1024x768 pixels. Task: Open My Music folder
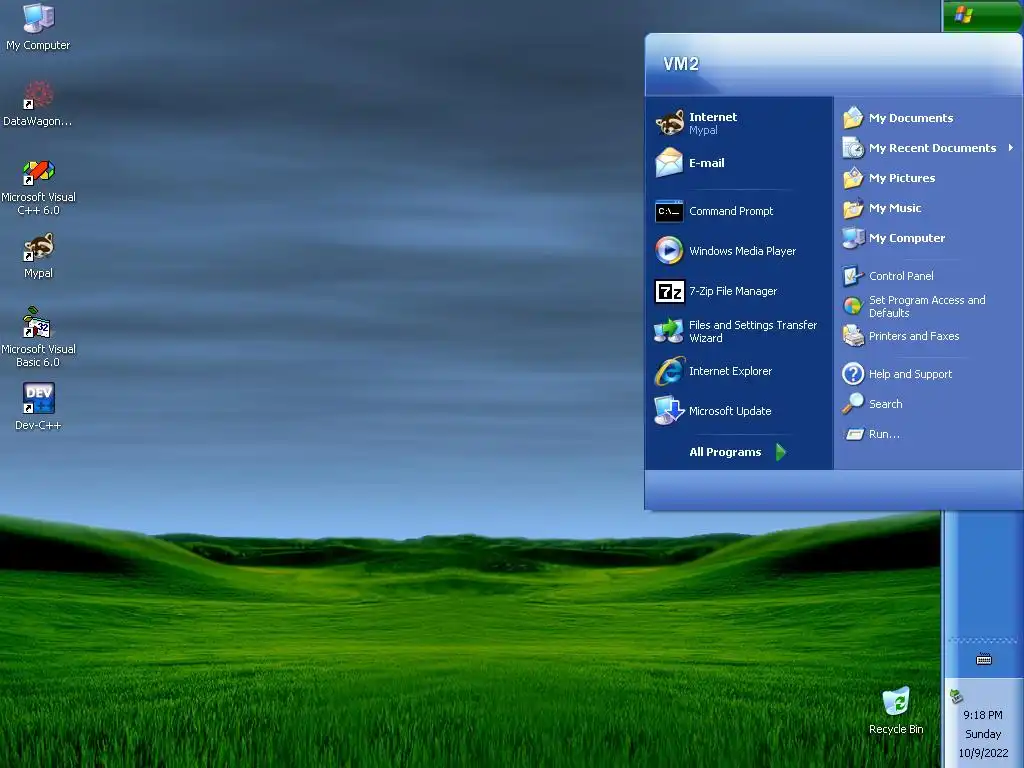tap(929, 208)
